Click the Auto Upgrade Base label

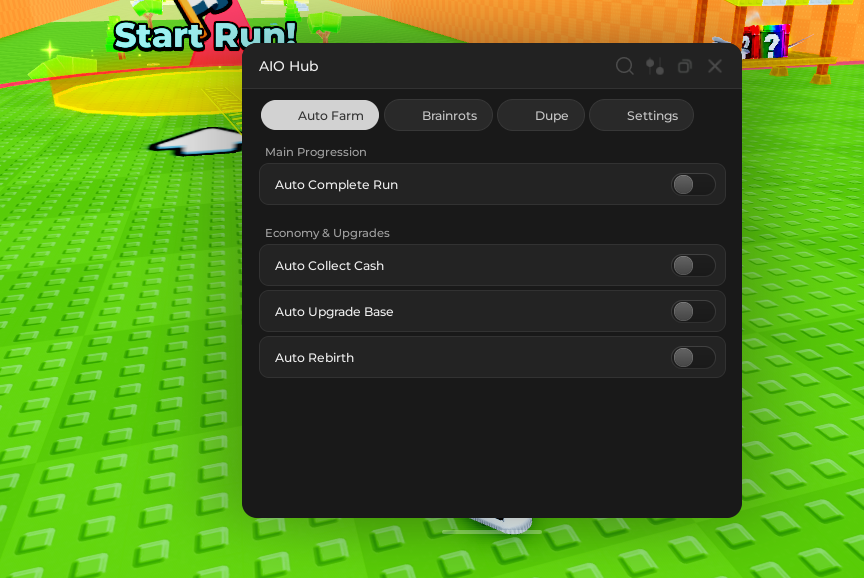pos(334,312)
